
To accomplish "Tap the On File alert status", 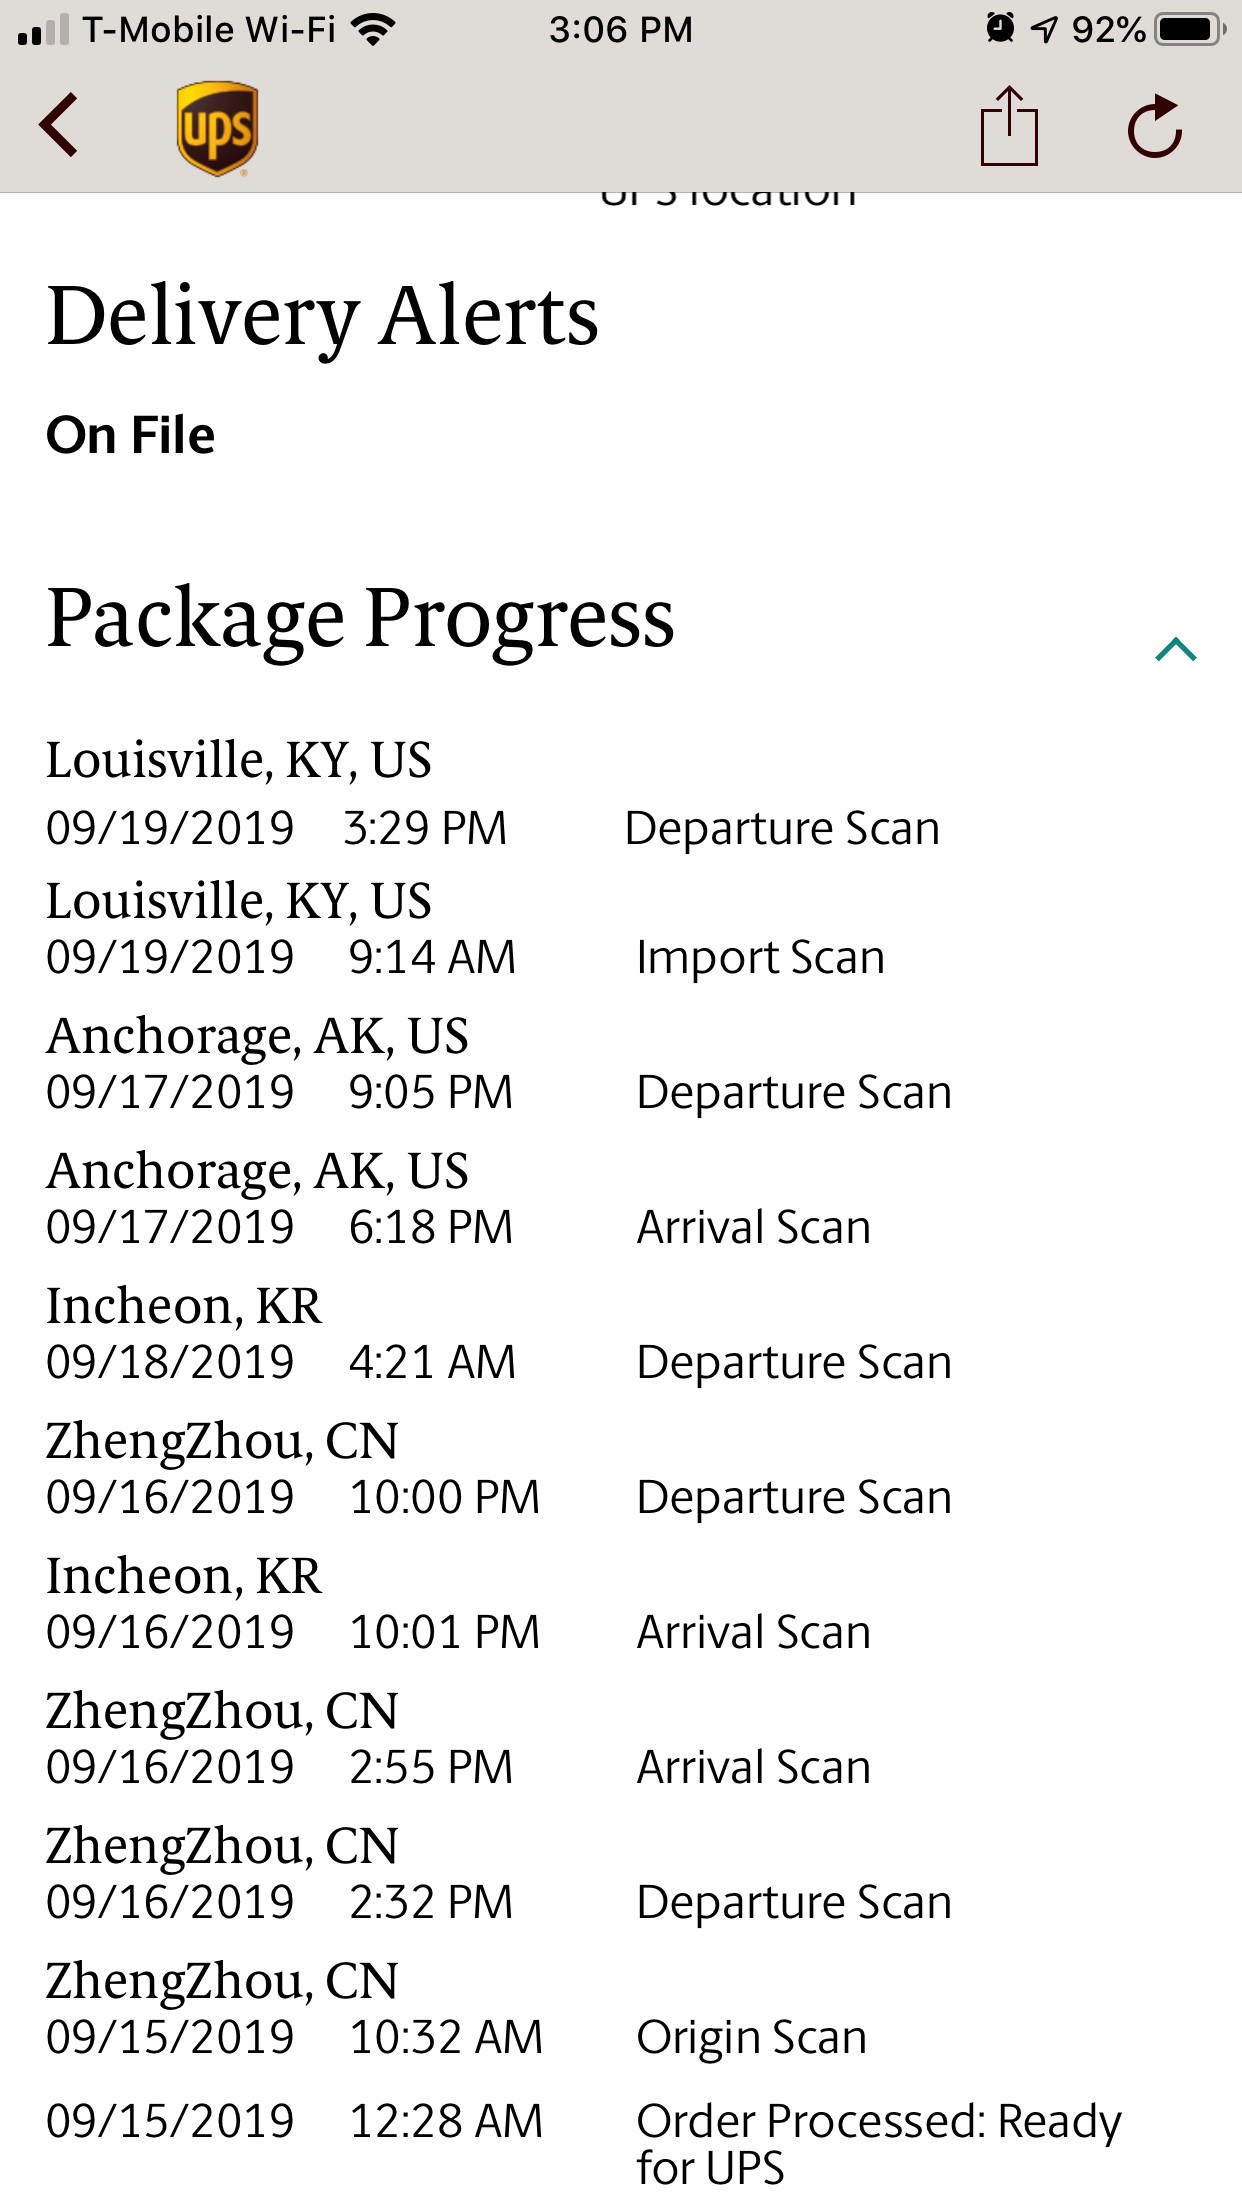I will [131, 436].
